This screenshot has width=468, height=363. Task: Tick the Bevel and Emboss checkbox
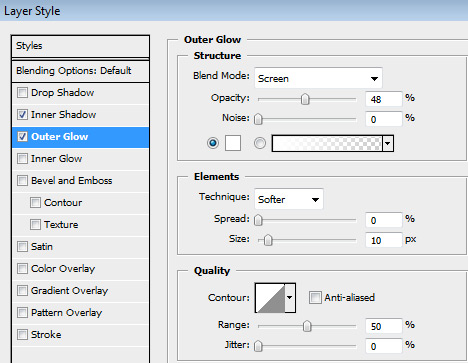click(x=22, y=180)
